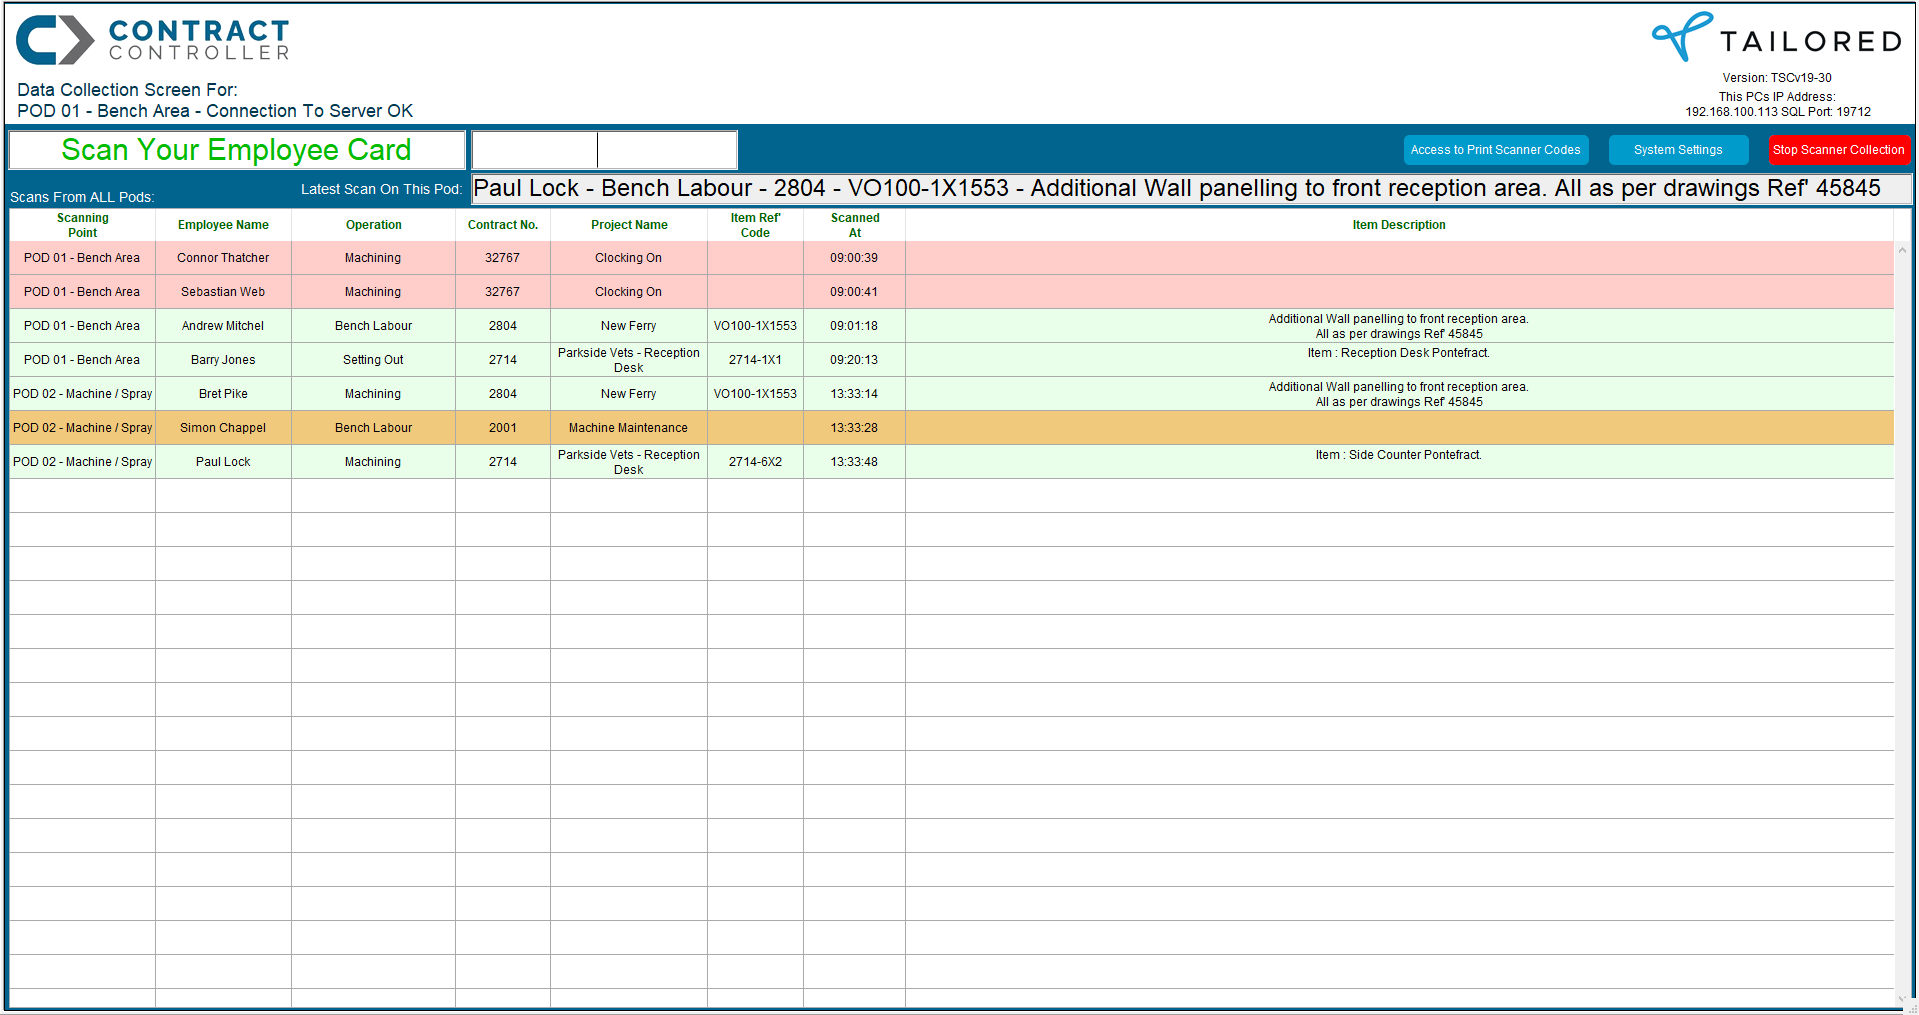Click the IP address 192.168.100.113 text
This screenshot has width=1919, height=1015.
coord(1731,112)
